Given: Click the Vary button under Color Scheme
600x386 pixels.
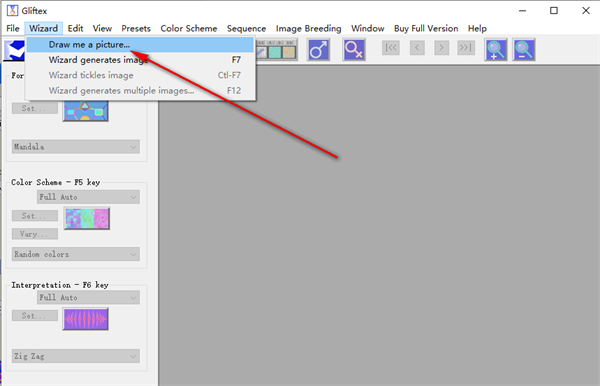Looking at the screenshot, I should 35,234.
